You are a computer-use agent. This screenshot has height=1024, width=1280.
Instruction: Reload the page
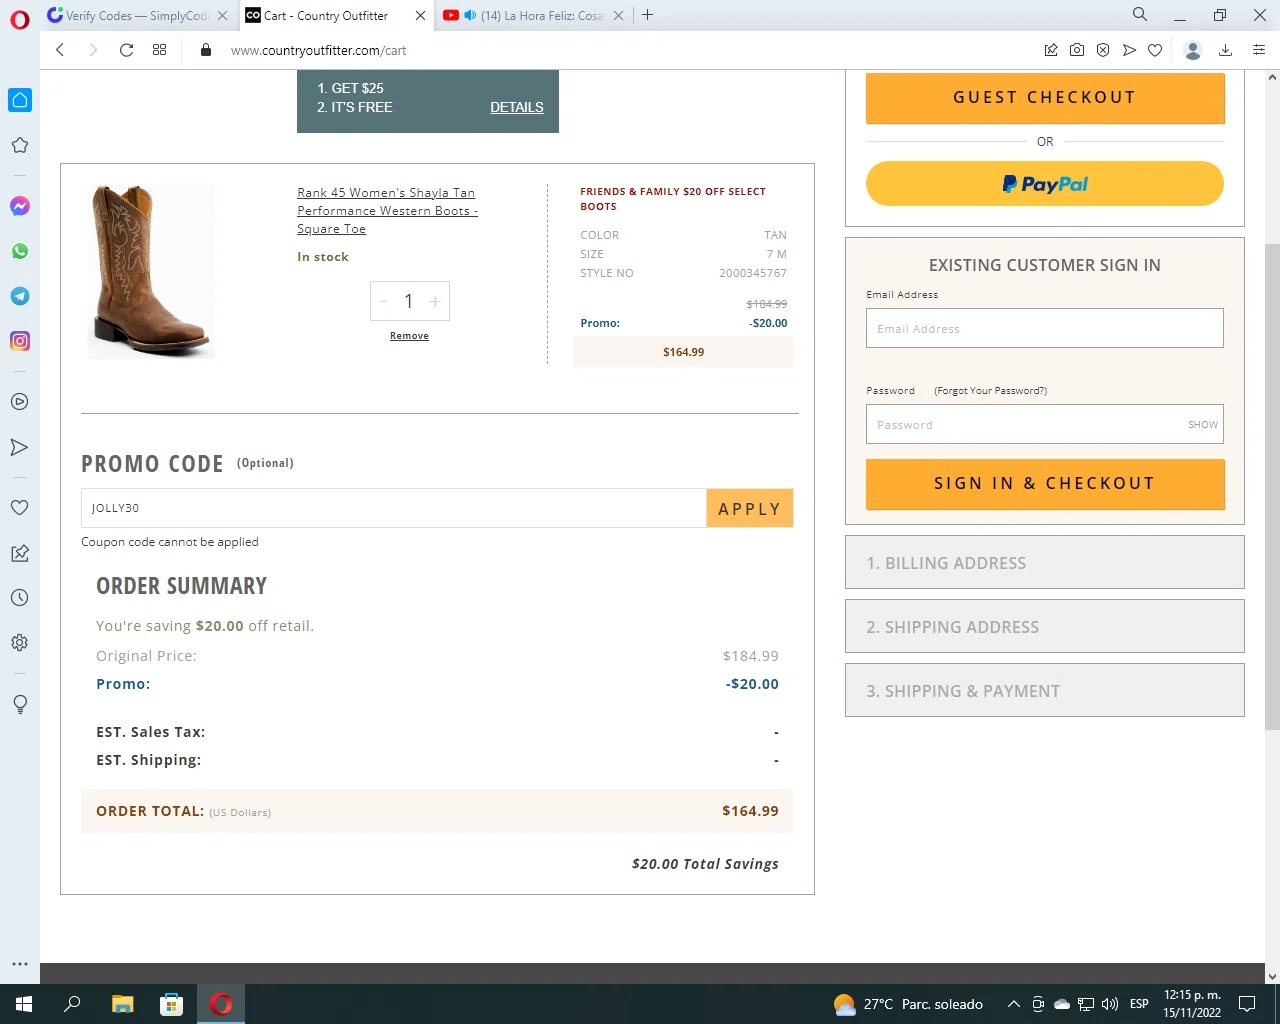126,50
